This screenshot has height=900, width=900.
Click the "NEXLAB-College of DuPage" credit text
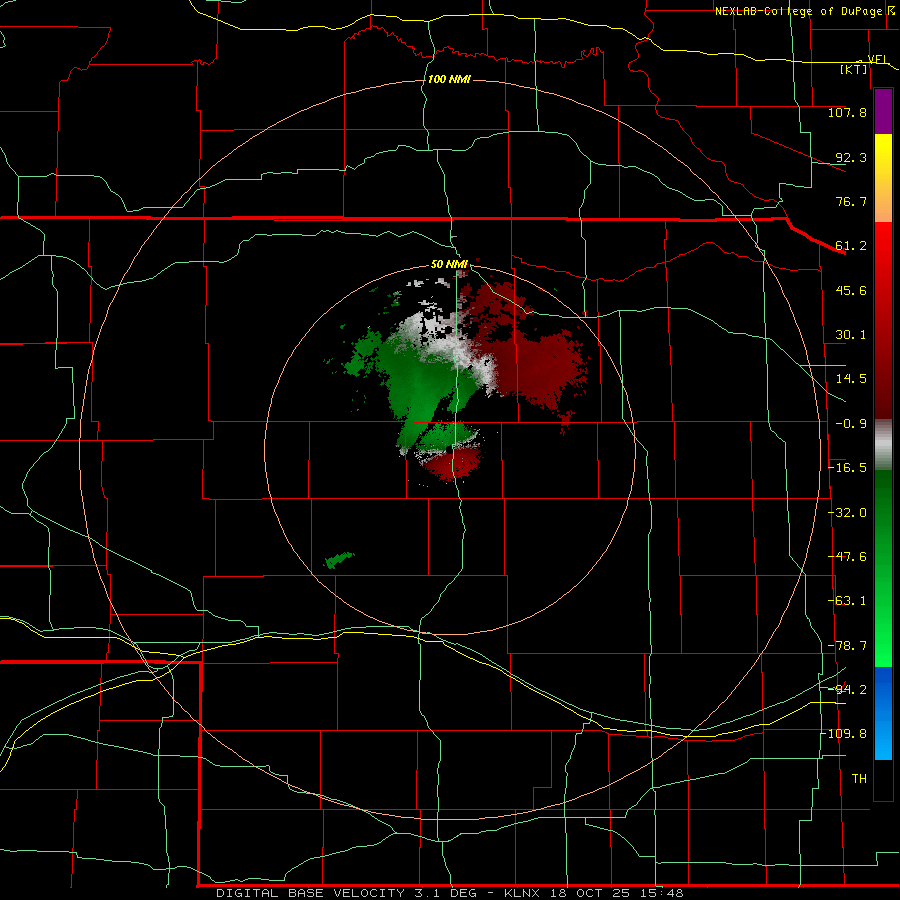pyautogui.click(x=798, y=11)
